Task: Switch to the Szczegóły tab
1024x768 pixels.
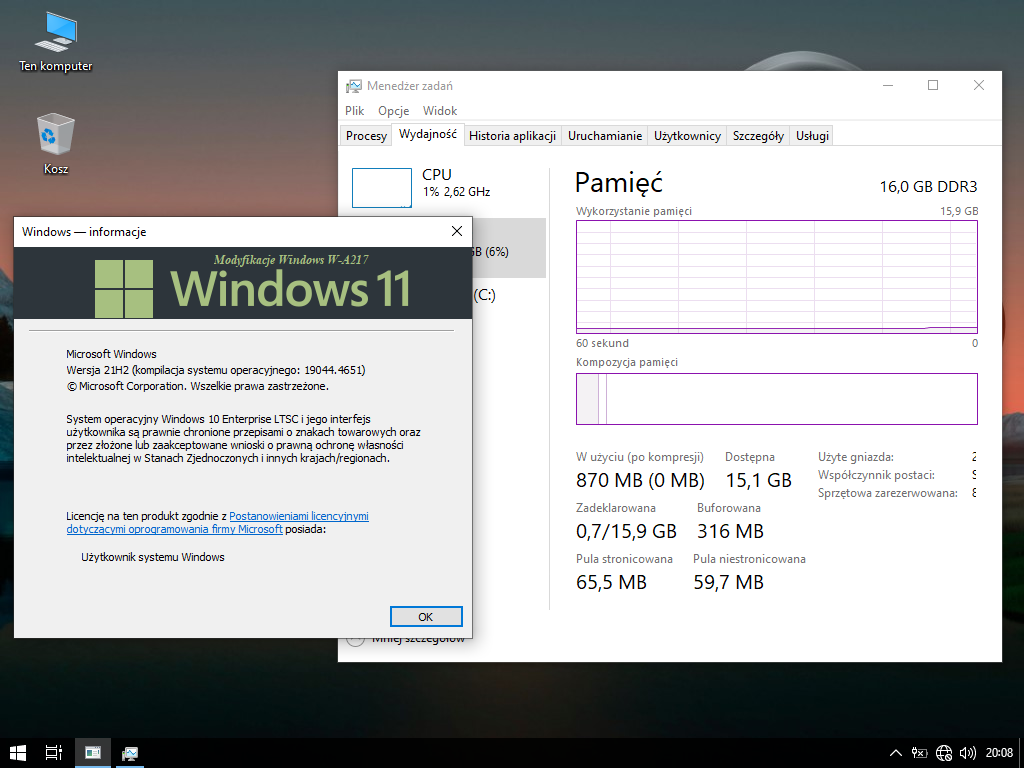Action: 758,136
